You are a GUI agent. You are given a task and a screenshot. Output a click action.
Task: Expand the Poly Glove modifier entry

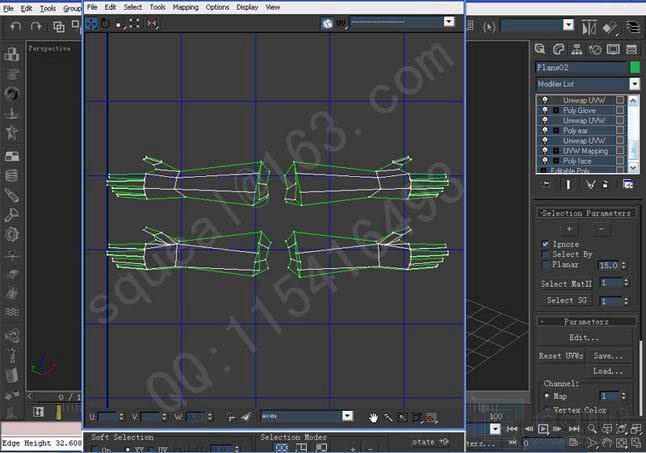pos(555,110)
